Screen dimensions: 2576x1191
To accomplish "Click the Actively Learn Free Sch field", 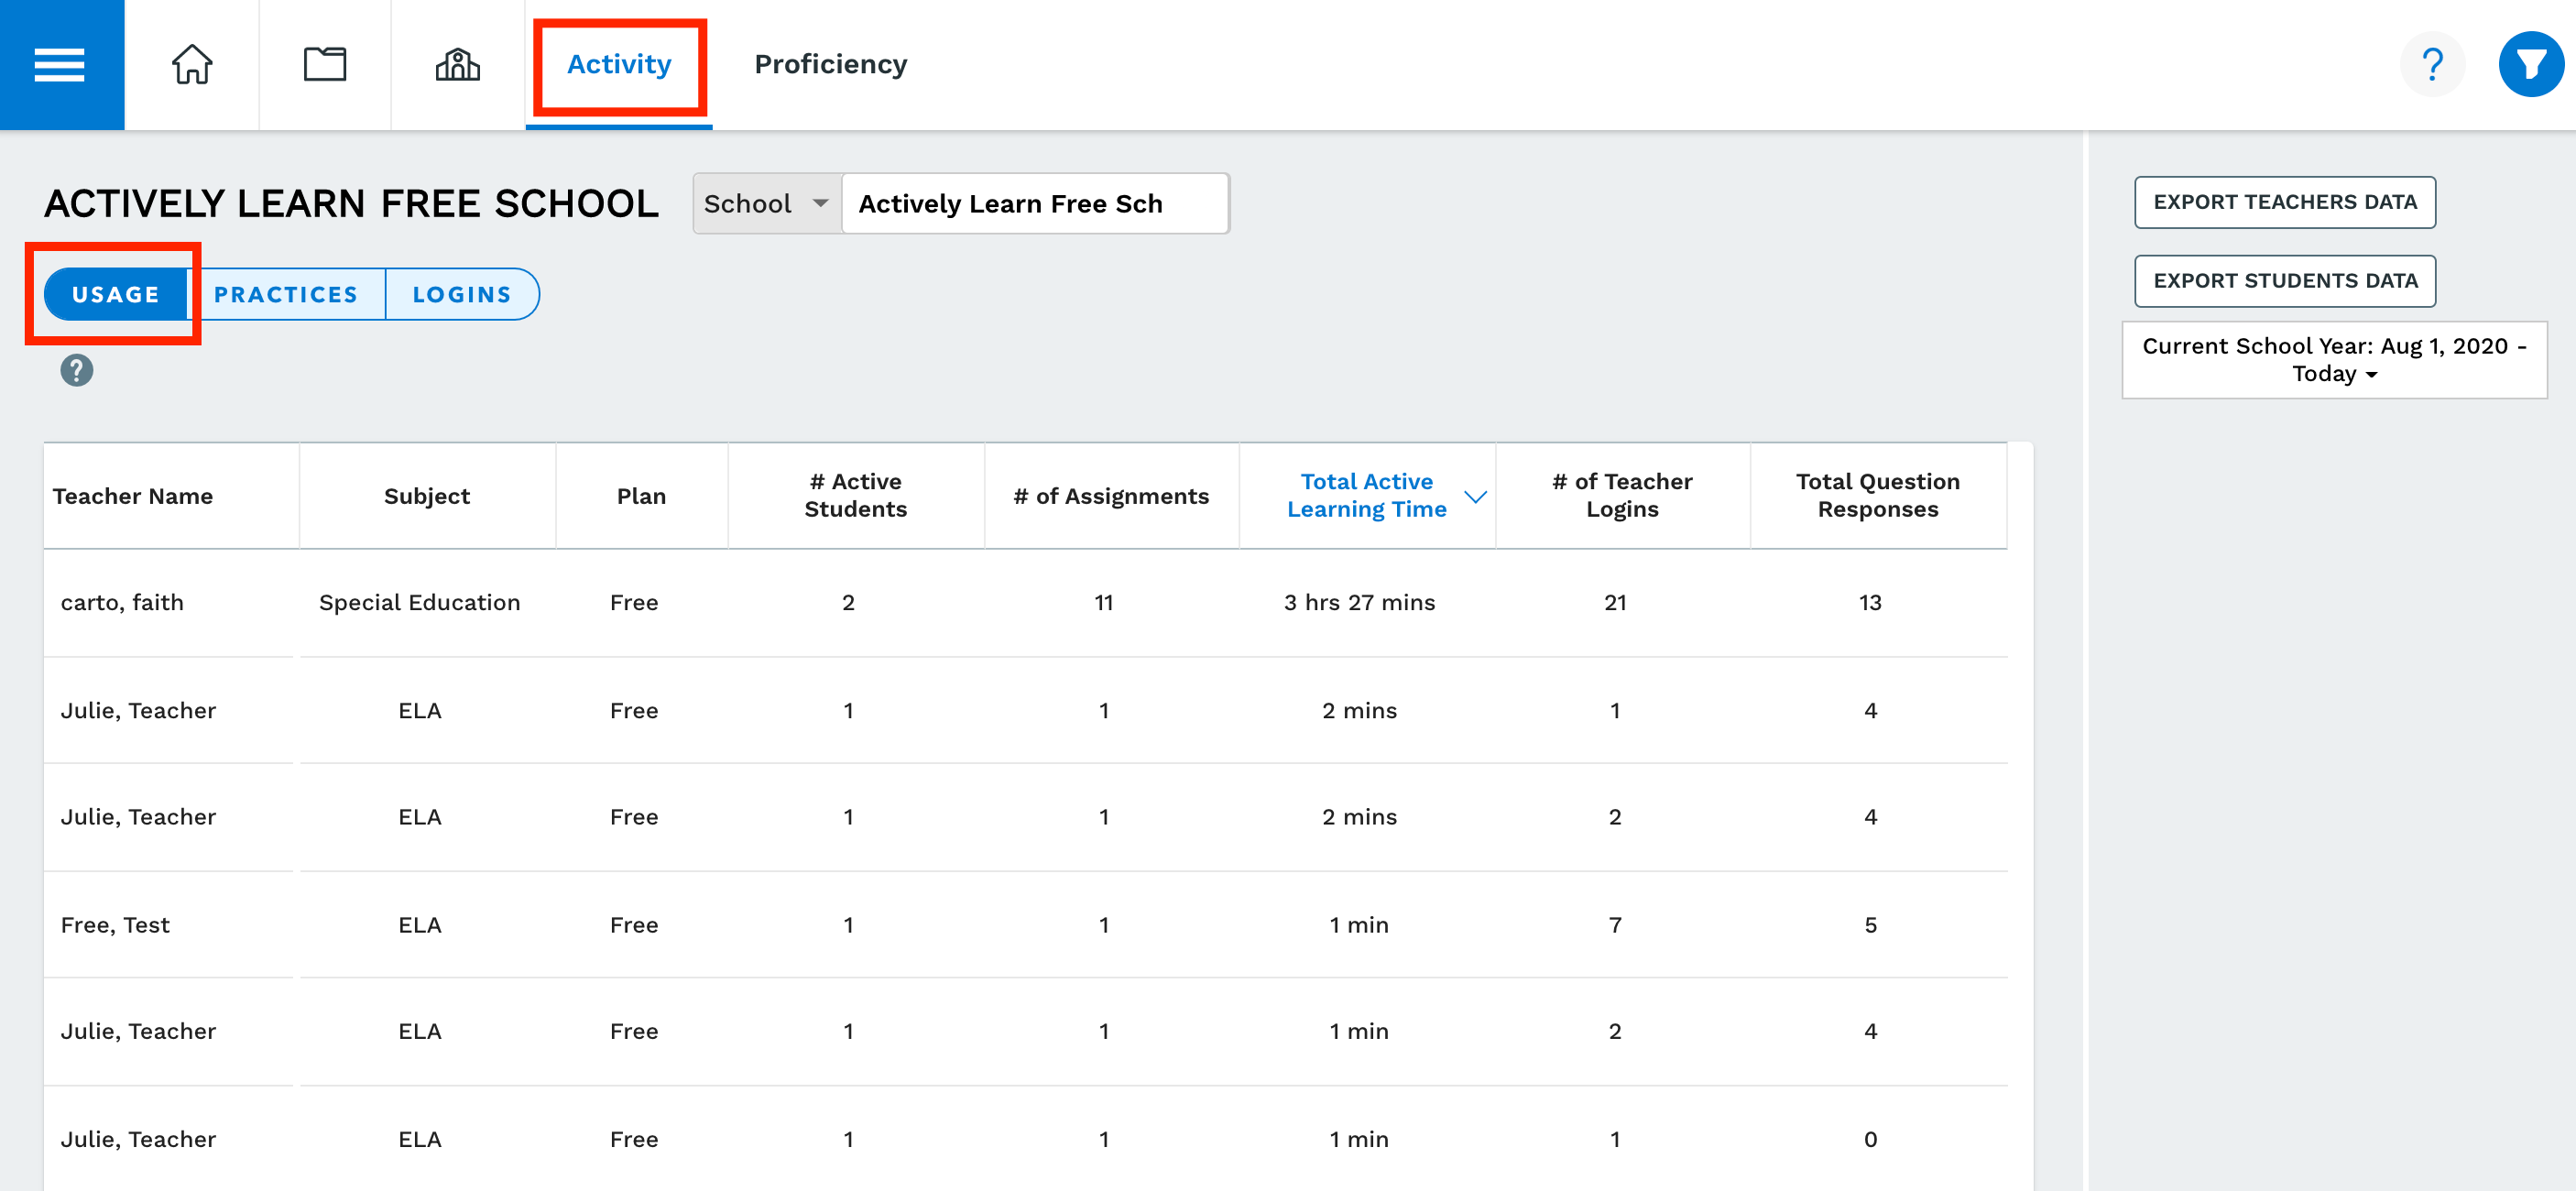I will (1036, 204).
